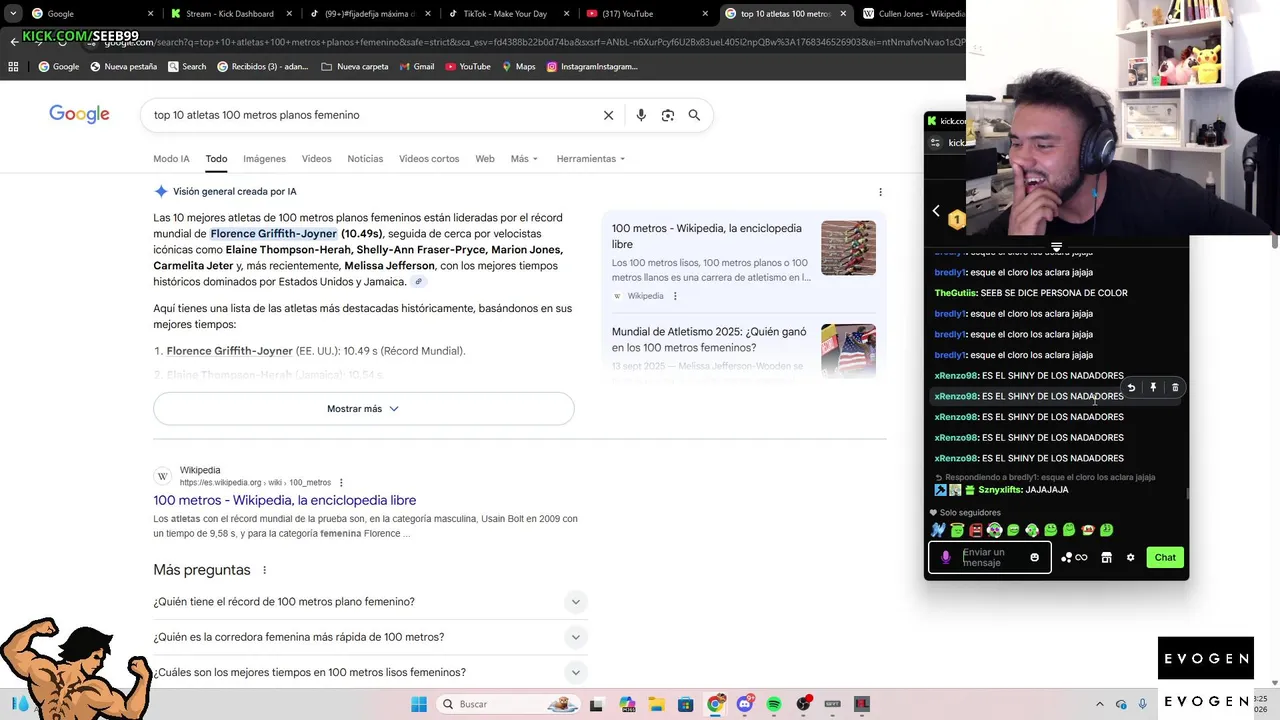Switch to the Noticias results tab

coord(365,159)
